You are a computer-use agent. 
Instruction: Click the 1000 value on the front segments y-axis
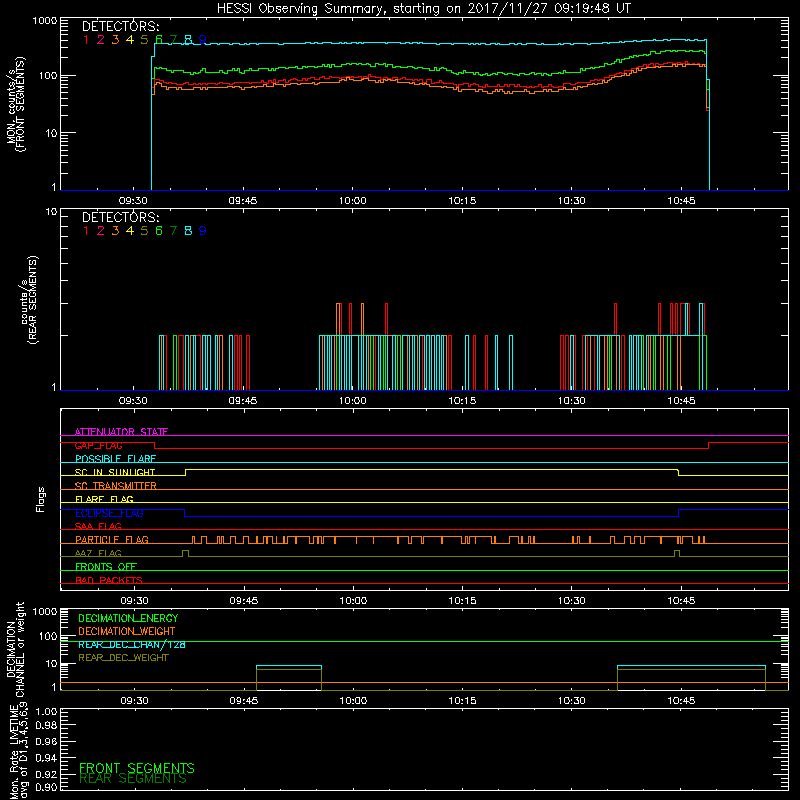(x=45, y=21)
